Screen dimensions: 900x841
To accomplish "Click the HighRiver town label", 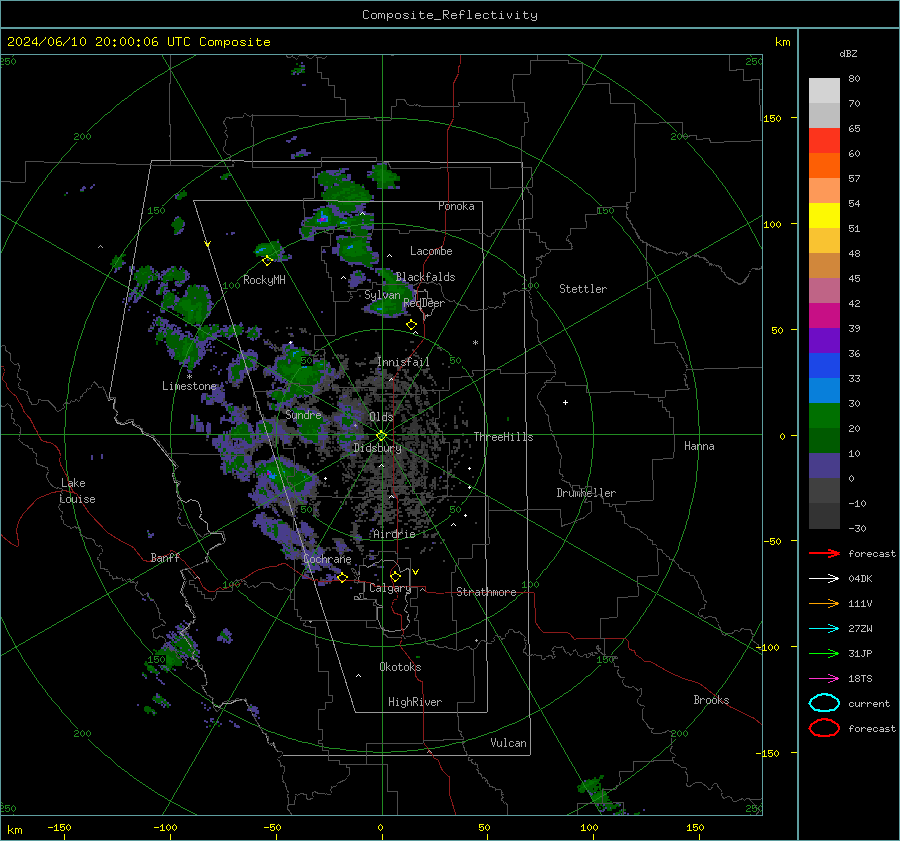I will point(415,702).
